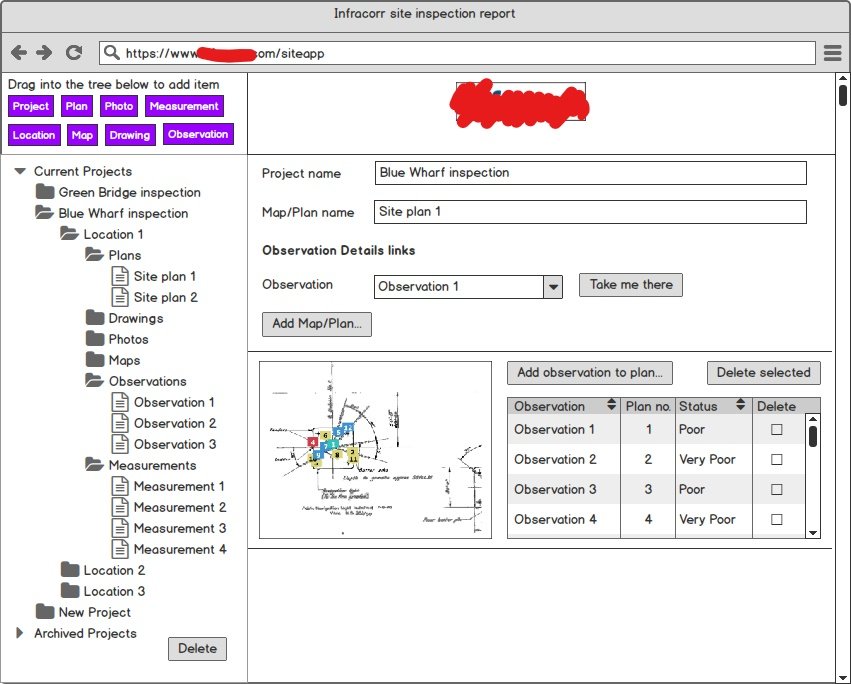Open the Observation 1 dropdown arrow
This screenshot has height=684, width=851.
[x=553, y=287]
